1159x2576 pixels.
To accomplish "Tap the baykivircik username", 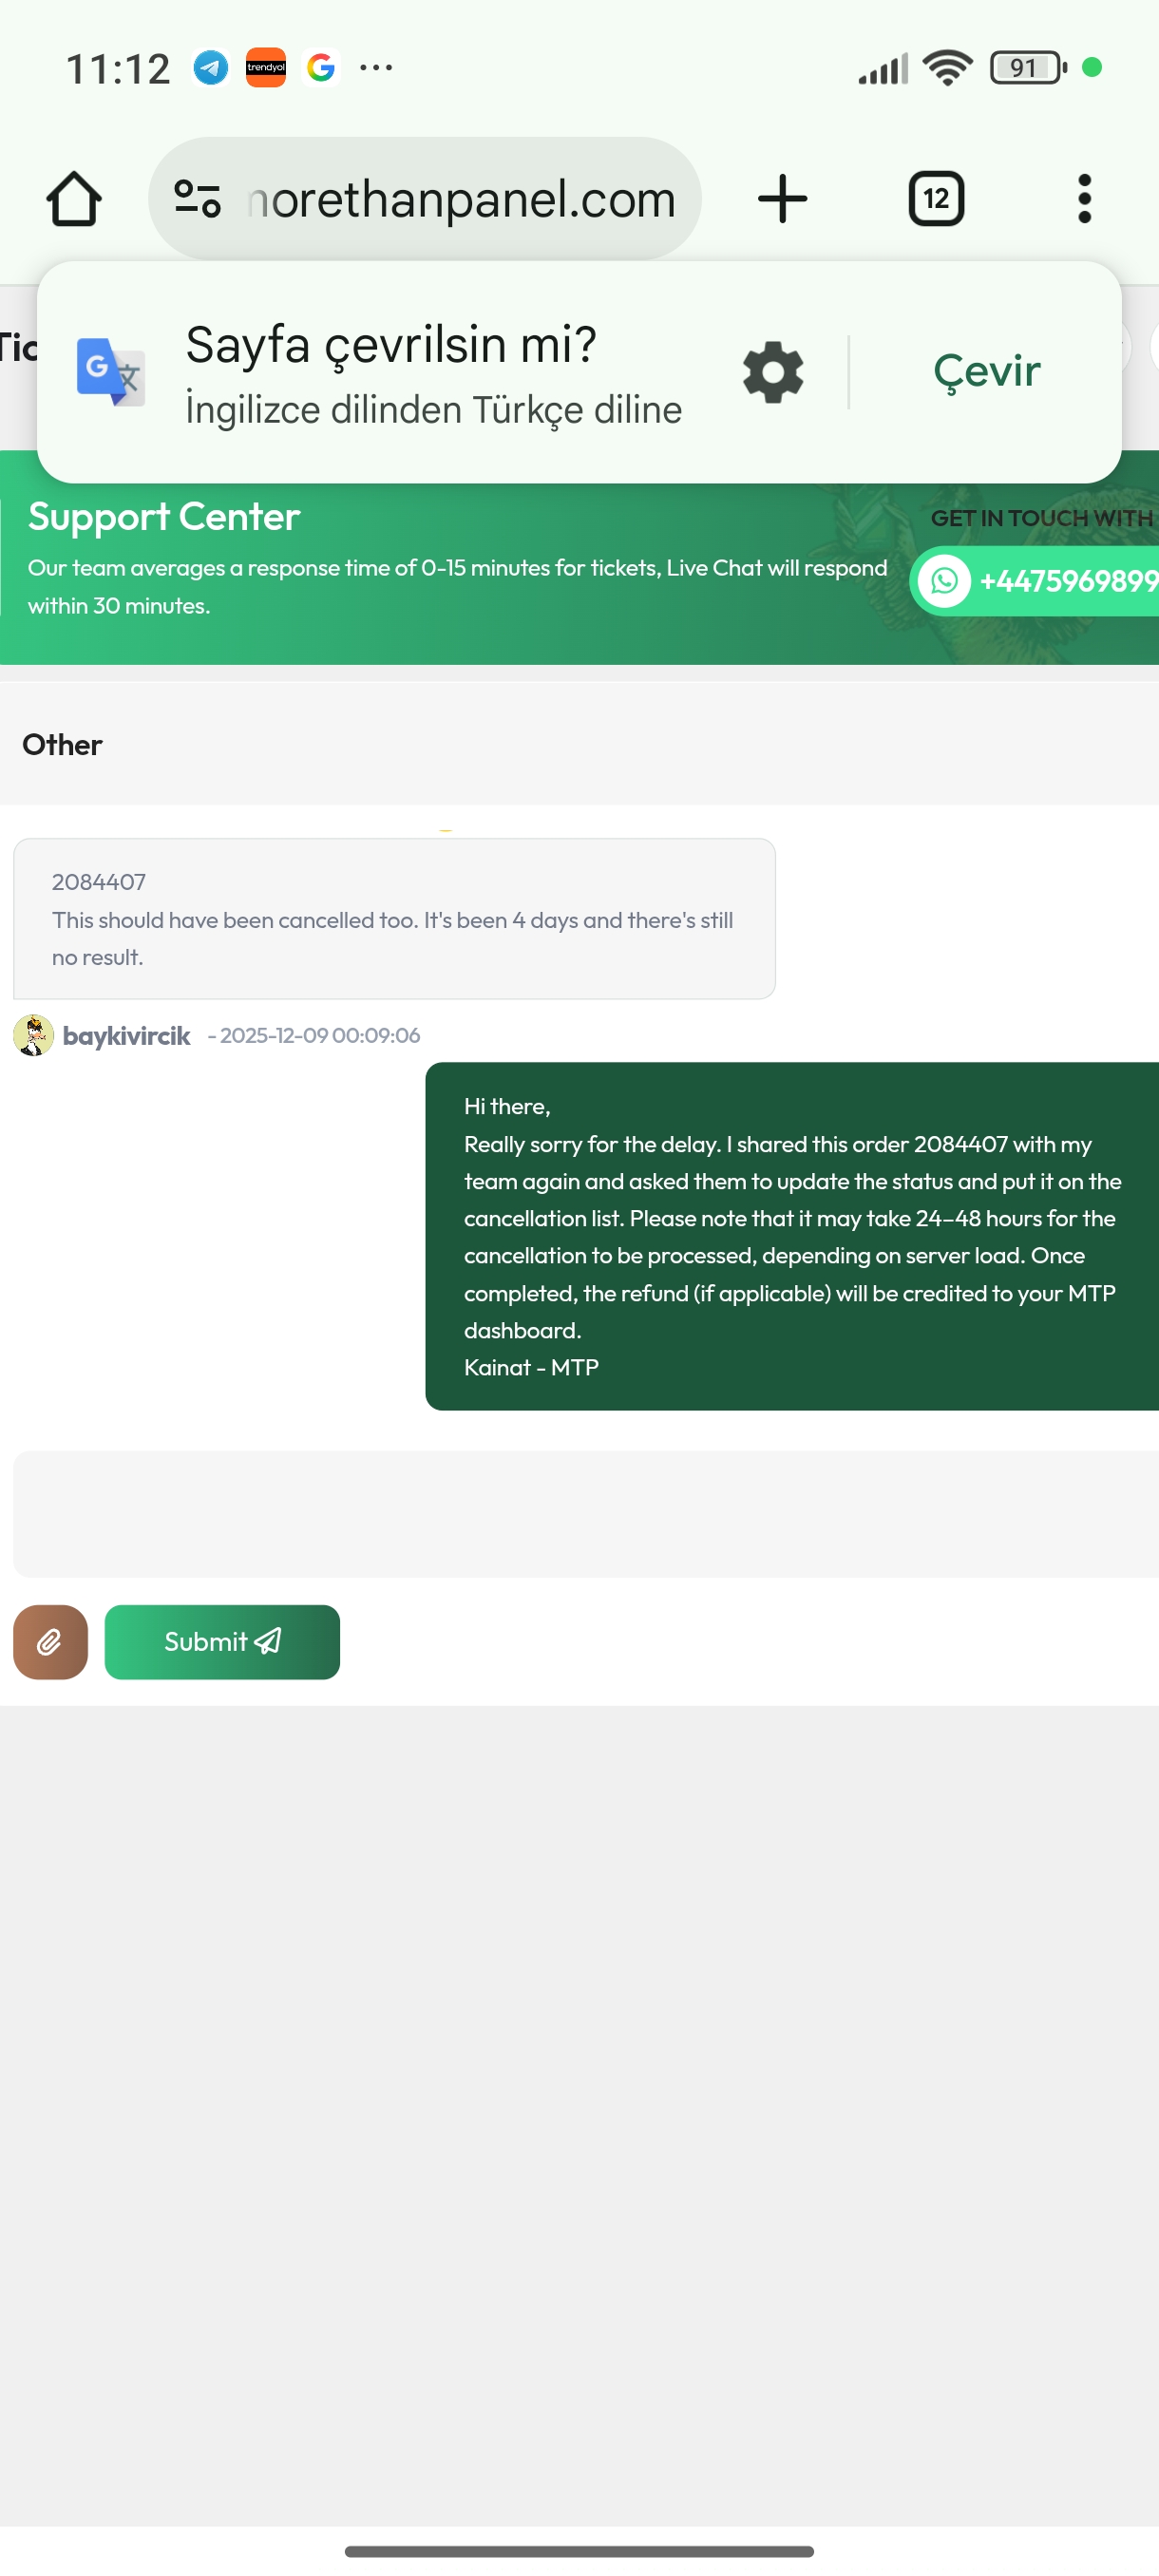I will 126,1036.
